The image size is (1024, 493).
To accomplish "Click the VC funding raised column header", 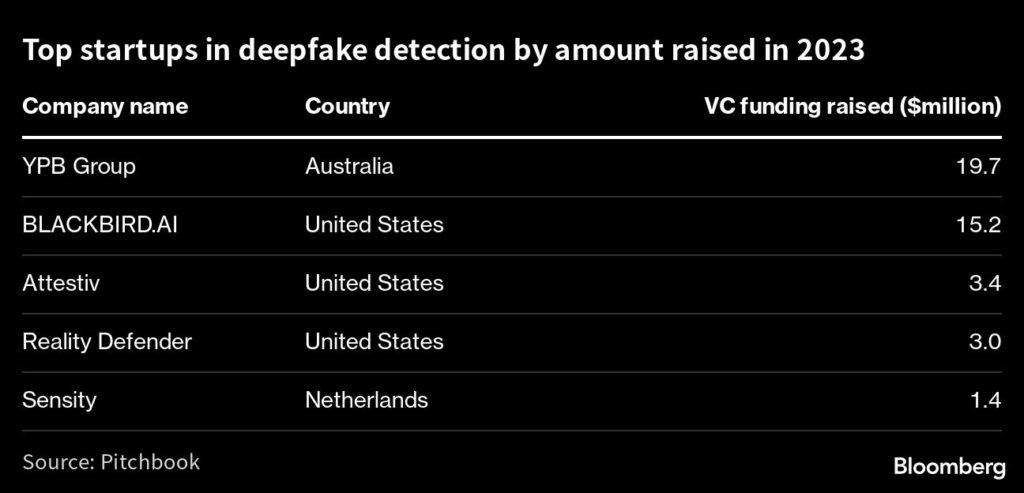I will coord(853,106).
